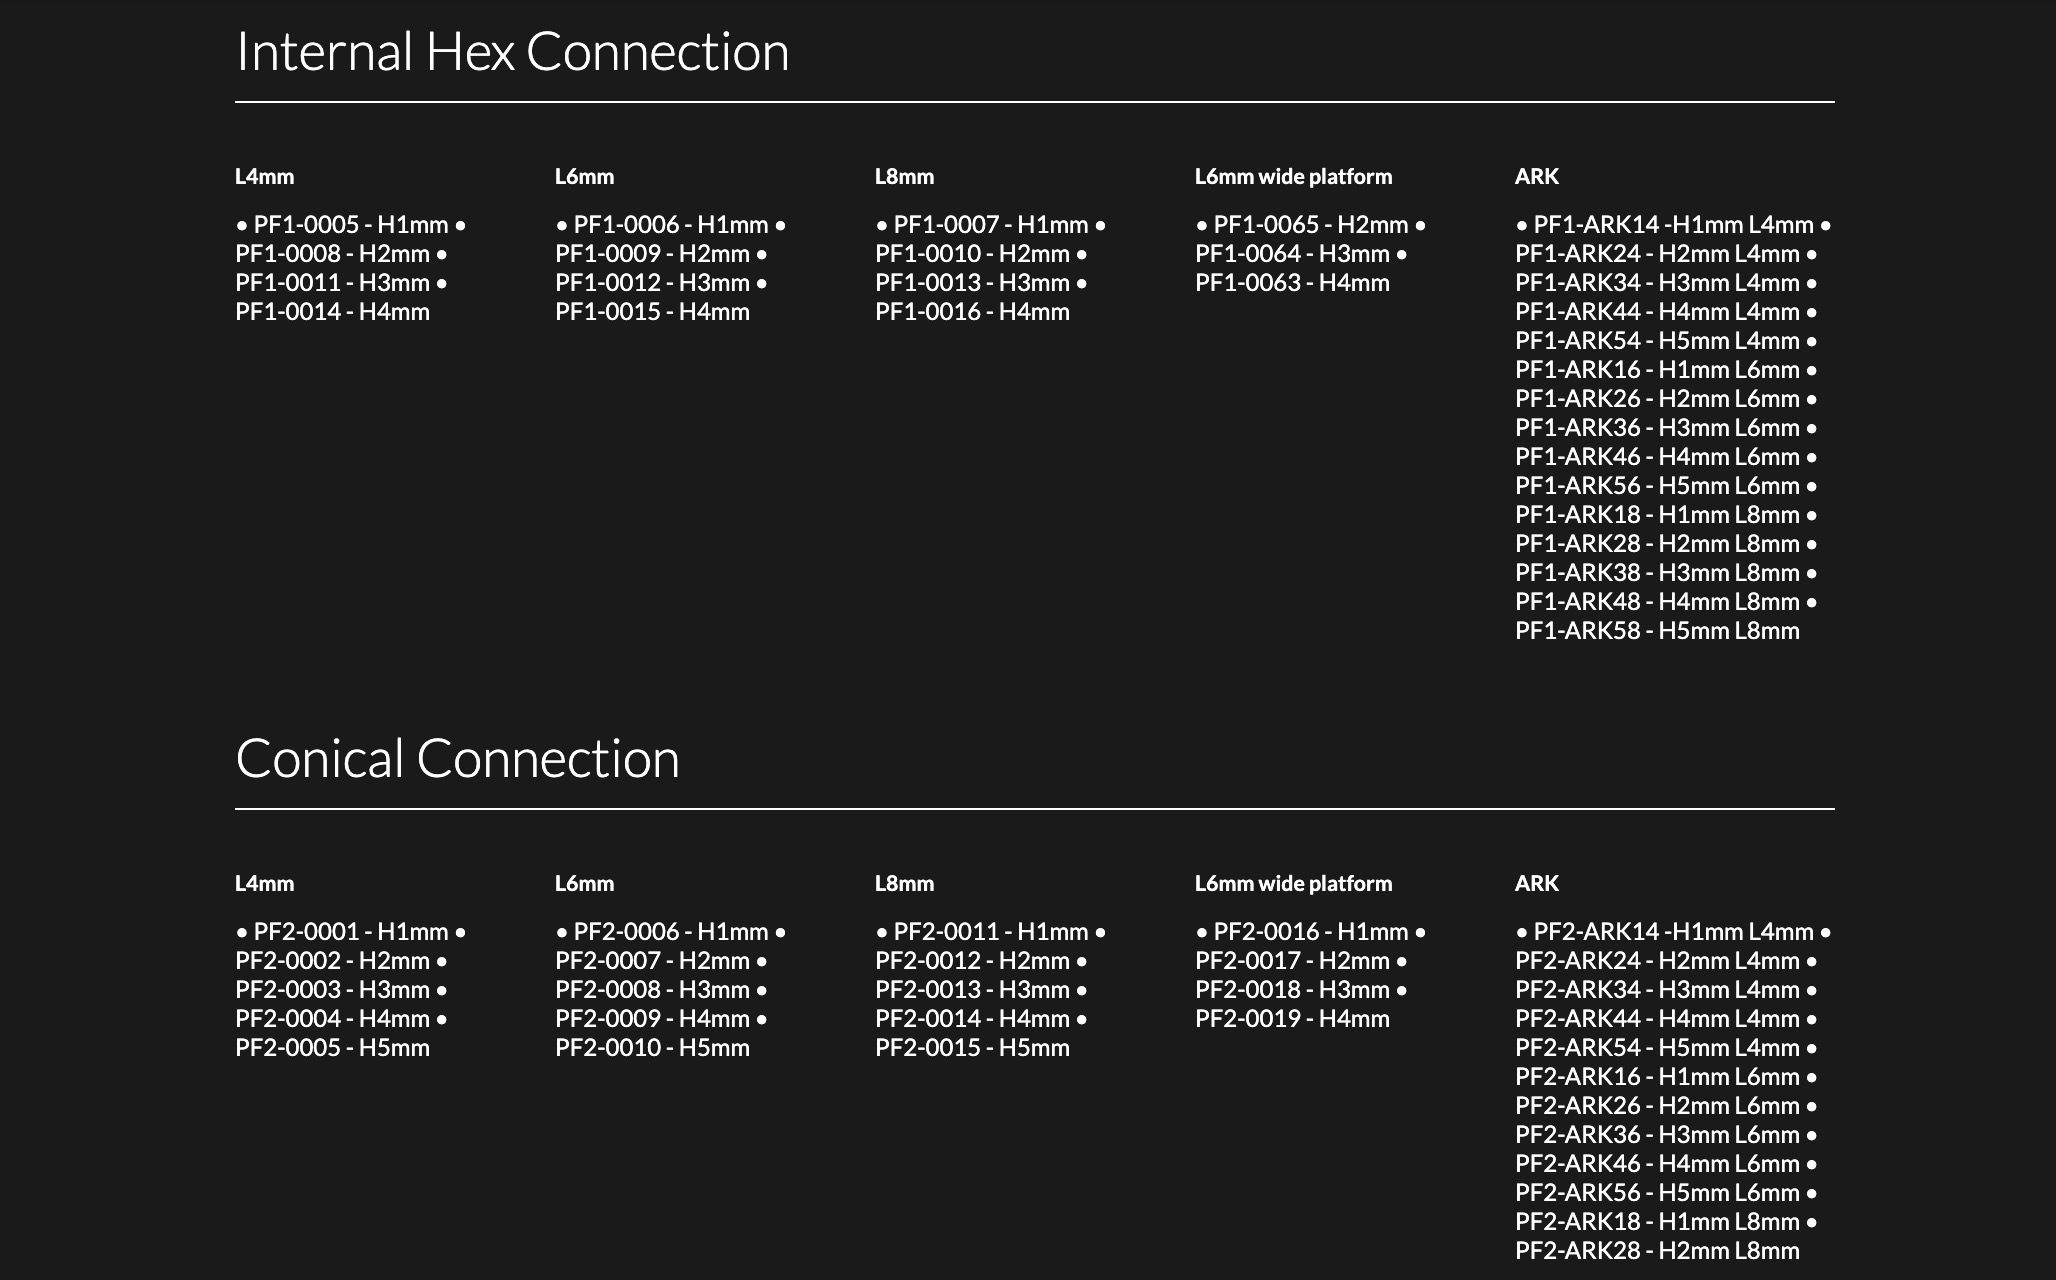Click PF1-ARK36 - H3mm L6mm entry

[x=1657, y=428]
